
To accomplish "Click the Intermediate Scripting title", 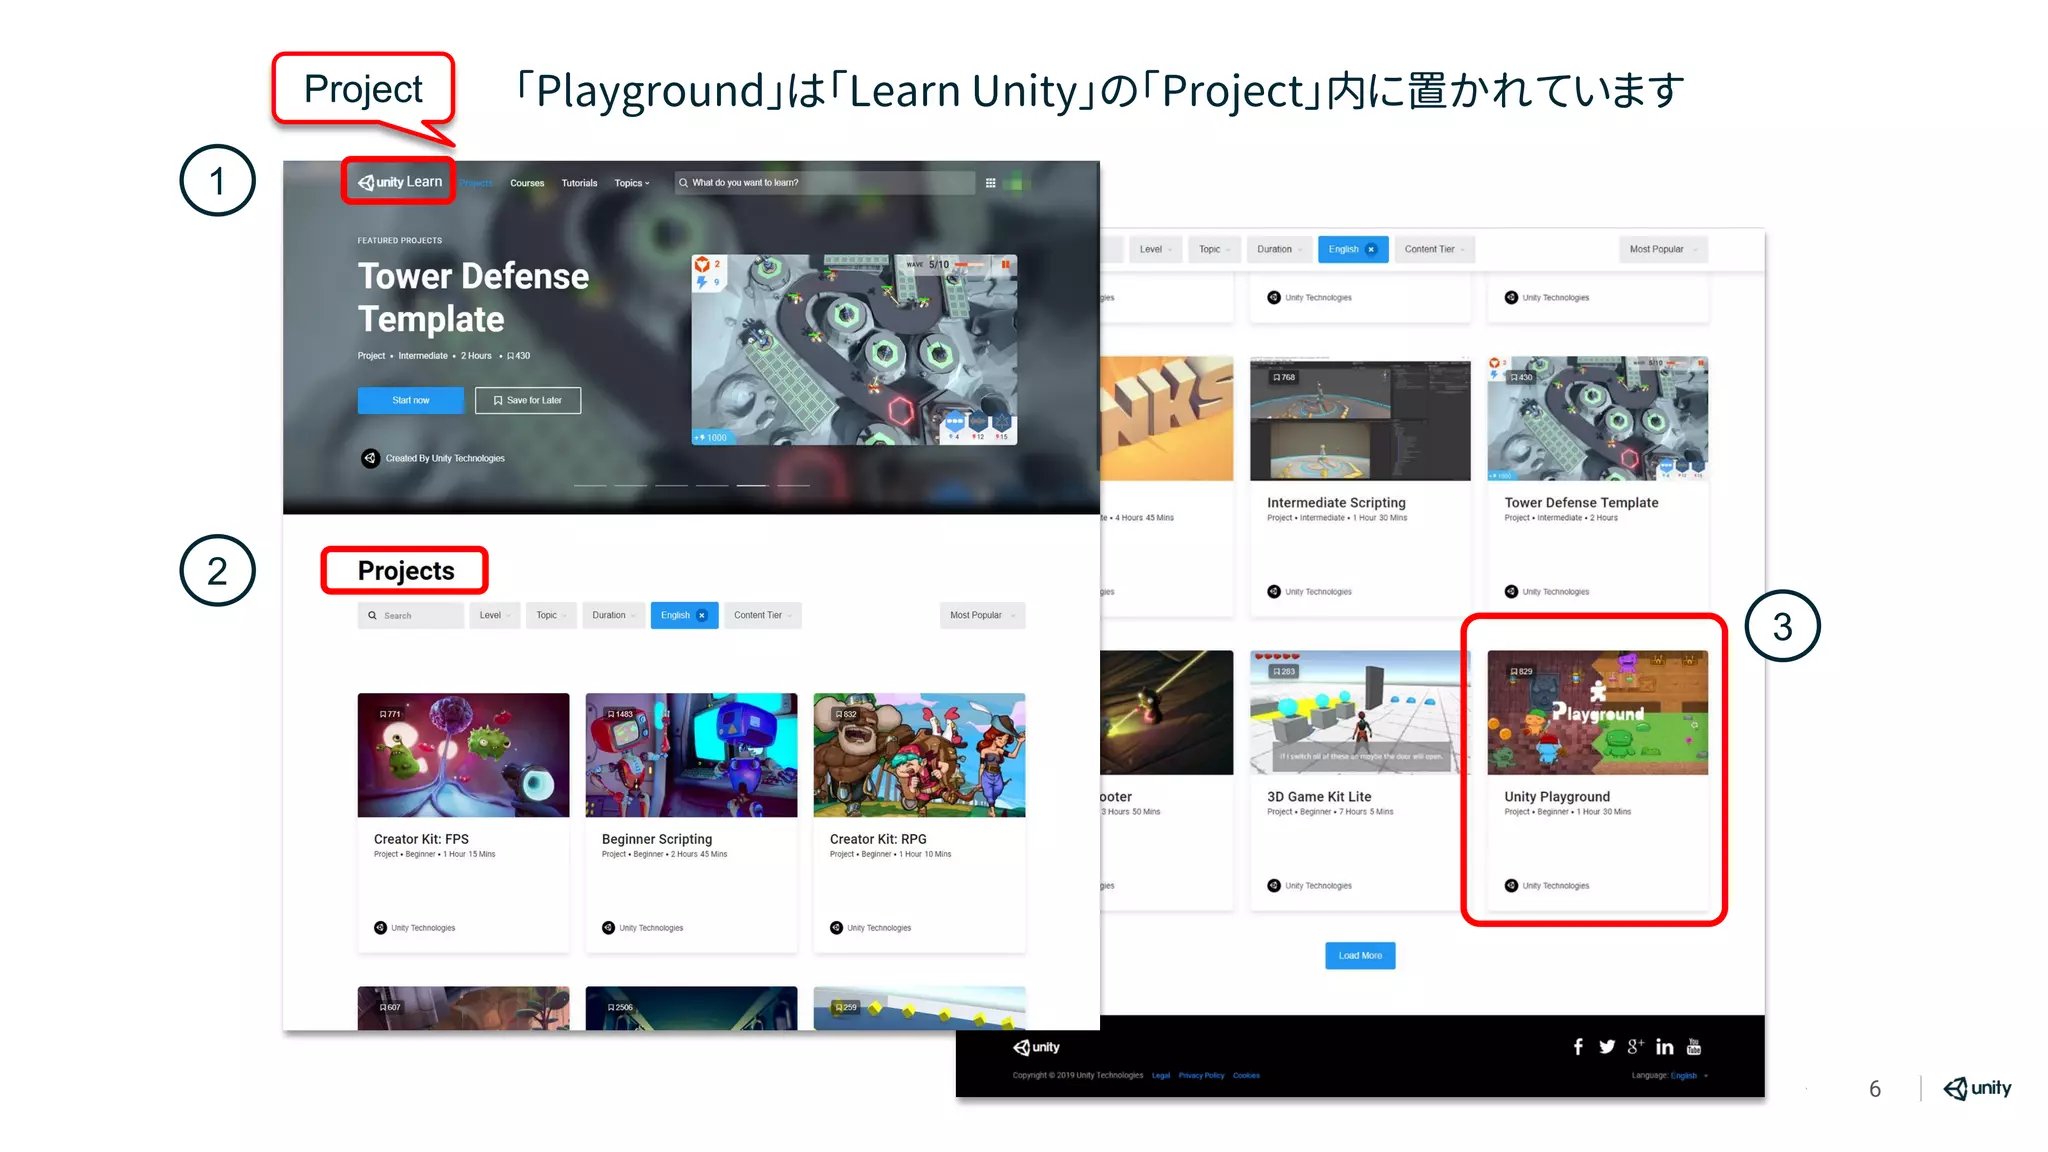I will point(1336,503).
